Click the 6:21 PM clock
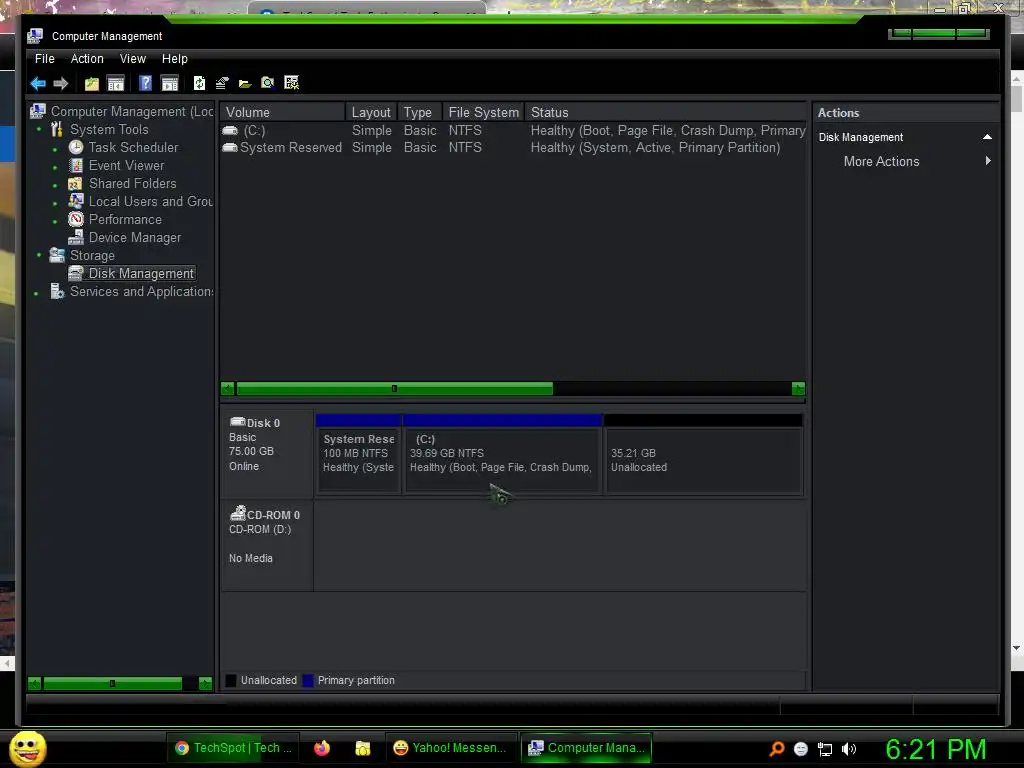Screen dimensions: 1024x768 coord(935,749)
